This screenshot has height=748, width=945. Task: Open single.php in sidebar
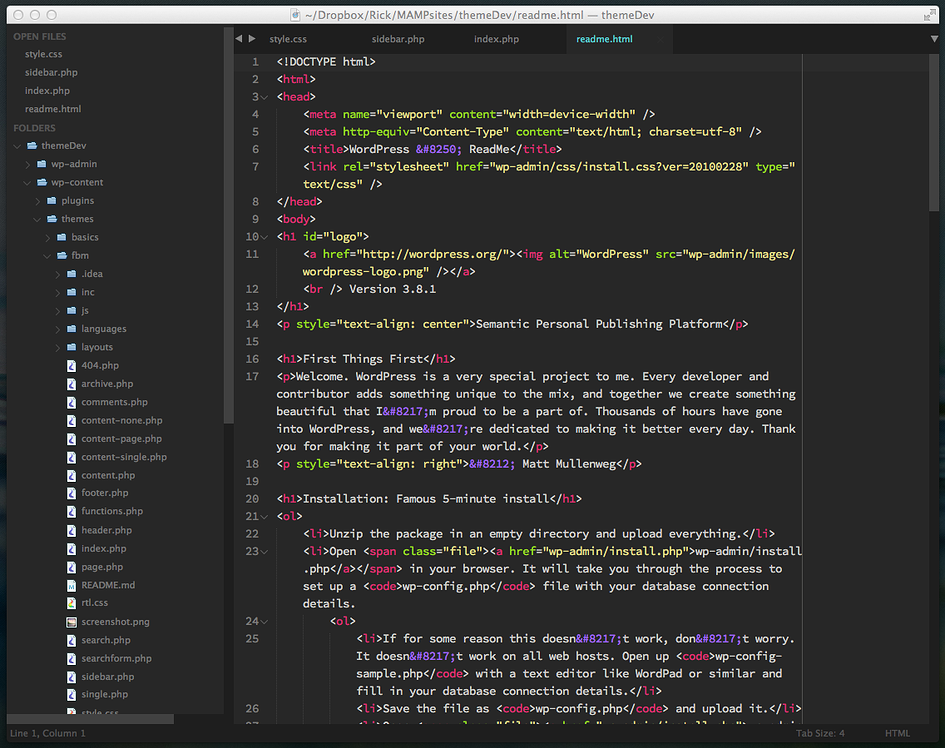(105, 694)
